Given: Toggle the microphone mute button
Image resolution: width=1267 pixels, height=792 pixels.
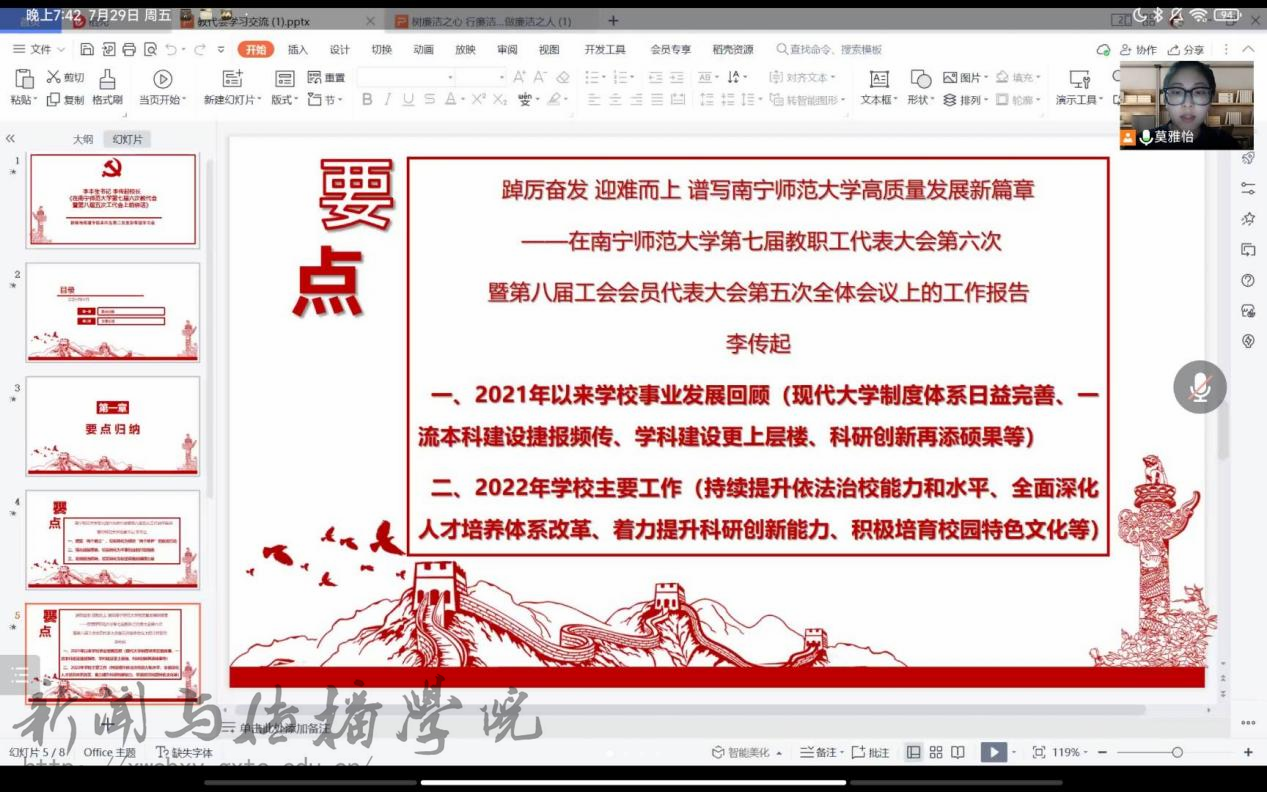Looking at the screenshot, I should [1200, 387].
